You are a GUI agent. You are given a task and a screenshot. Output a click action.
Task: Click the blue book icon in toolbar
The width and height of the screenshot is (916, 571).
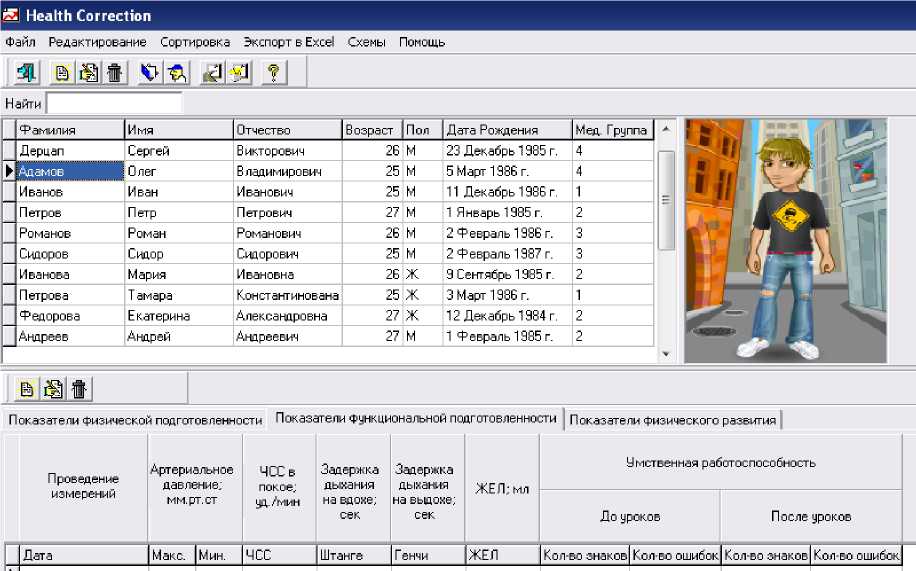(150, 73)
